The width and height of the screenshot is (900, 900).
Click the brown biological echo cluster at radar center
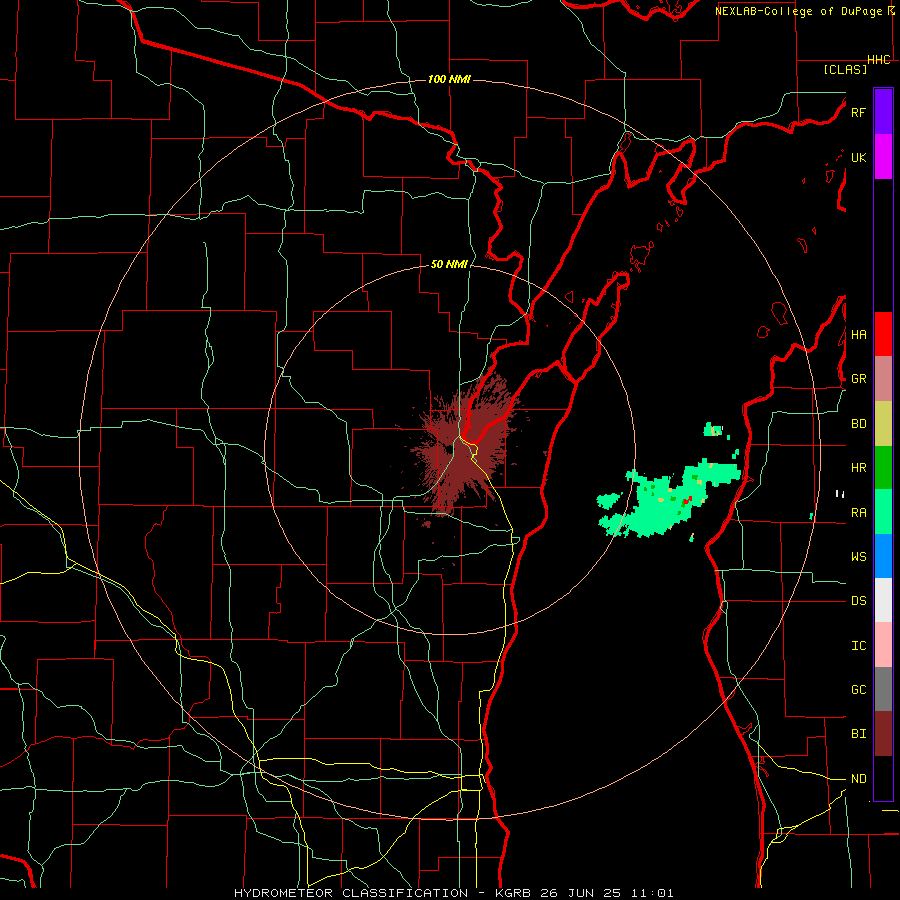pyautogui.click(x=465, y=448)
